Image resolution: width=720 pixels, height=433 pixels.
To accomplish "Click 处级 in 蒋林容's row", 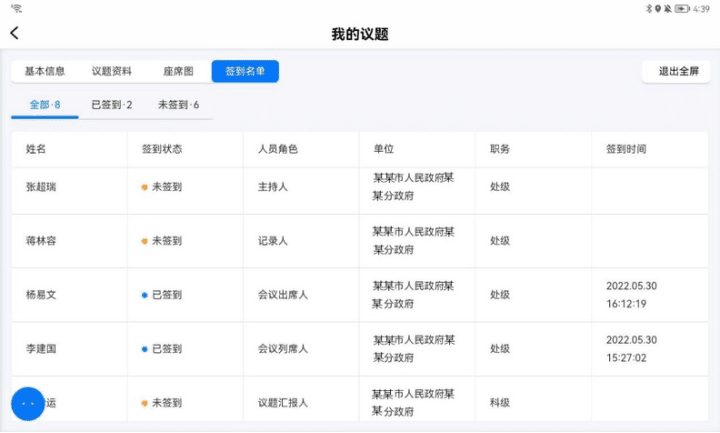I will point(500,241).
